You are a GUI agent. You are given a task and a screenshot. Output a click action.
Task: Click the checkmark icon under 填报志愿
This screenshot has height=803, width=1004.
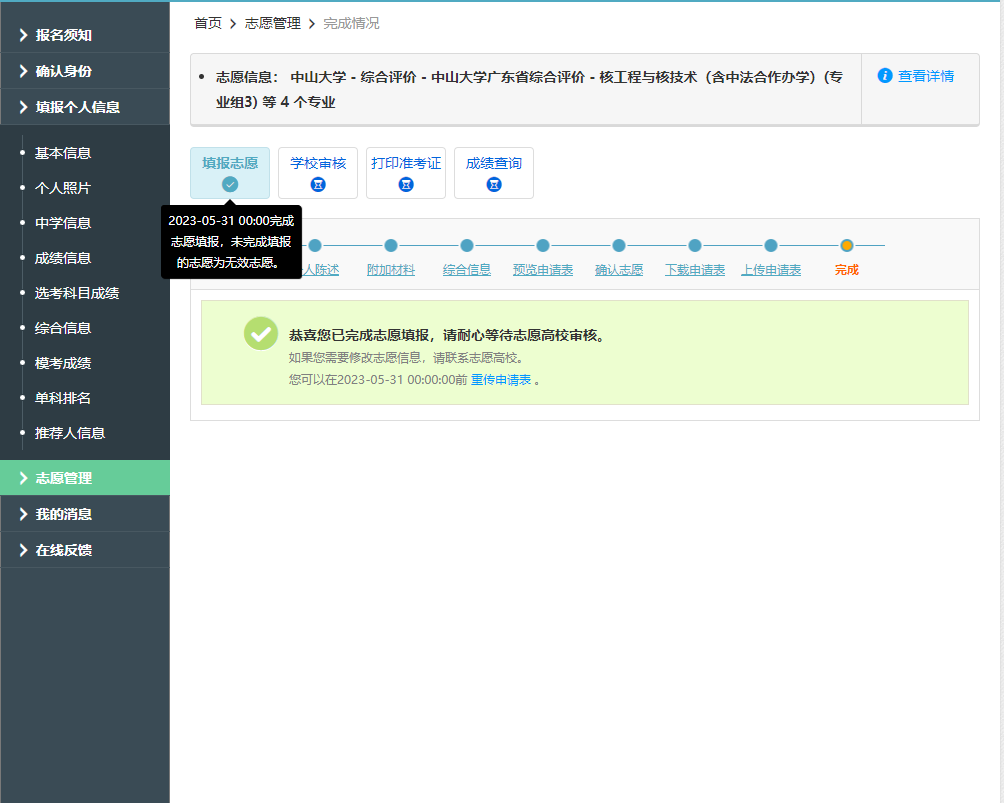pyautogui.click(x=230, y=184)
